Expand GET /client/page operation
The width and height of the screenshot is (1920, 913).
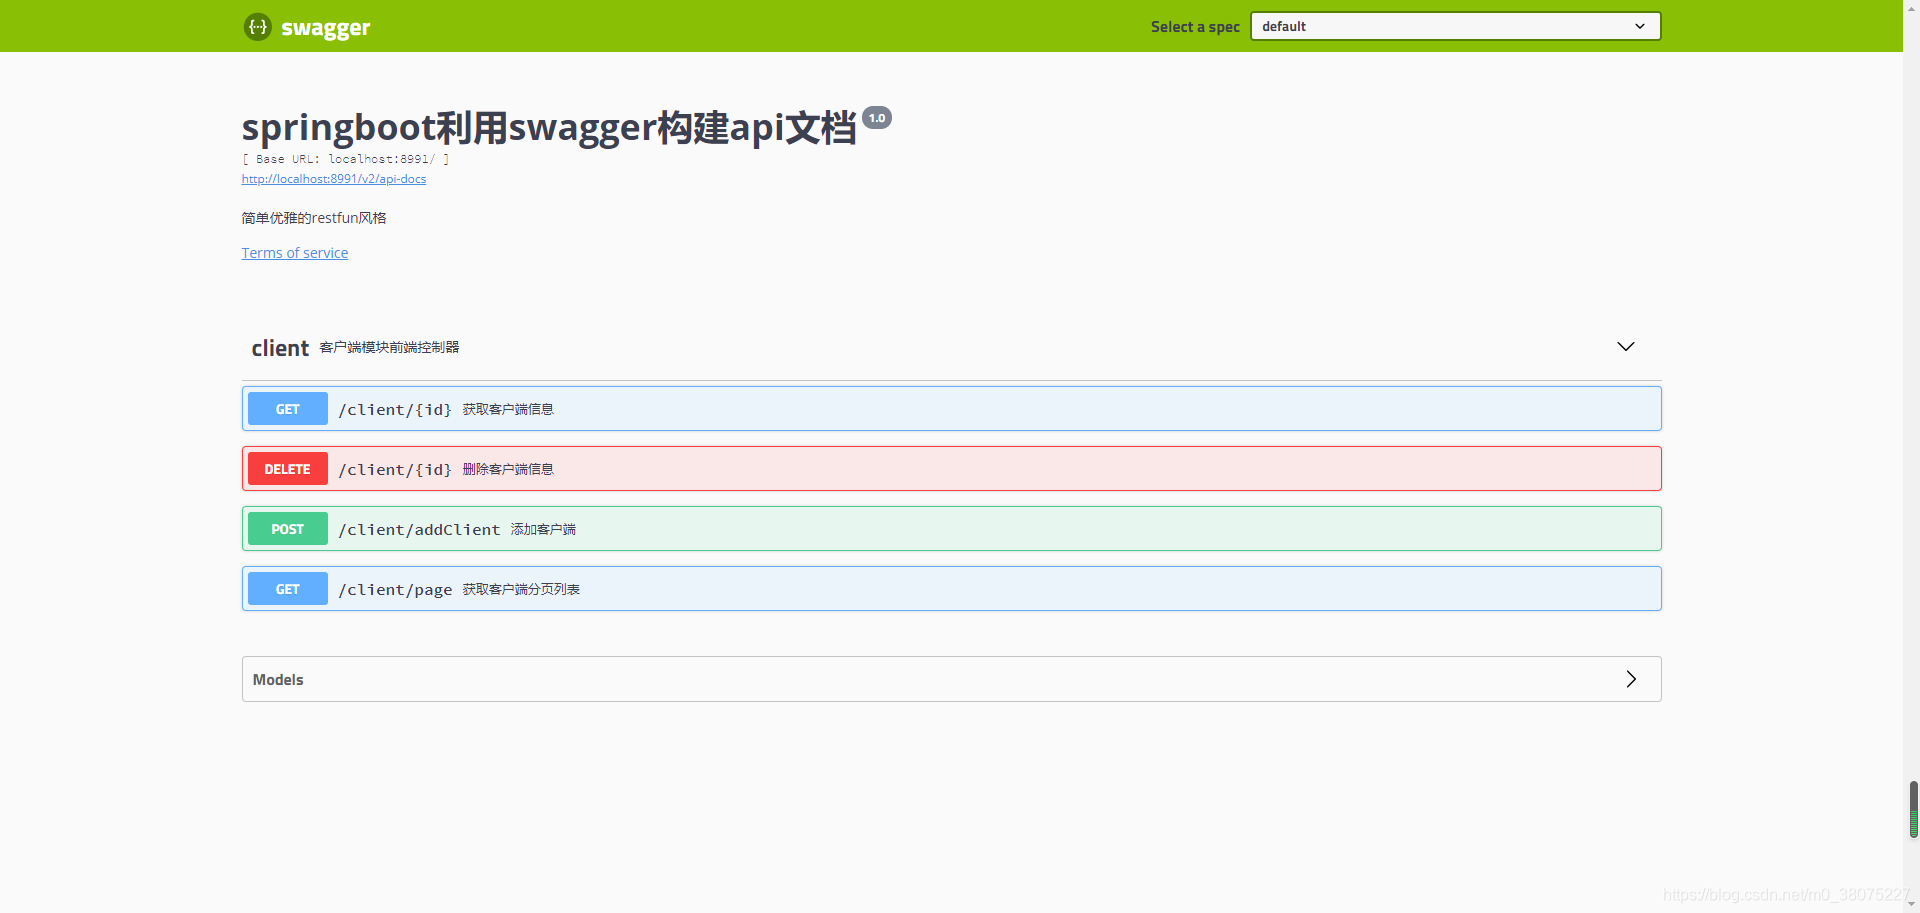tap(951, 589)
